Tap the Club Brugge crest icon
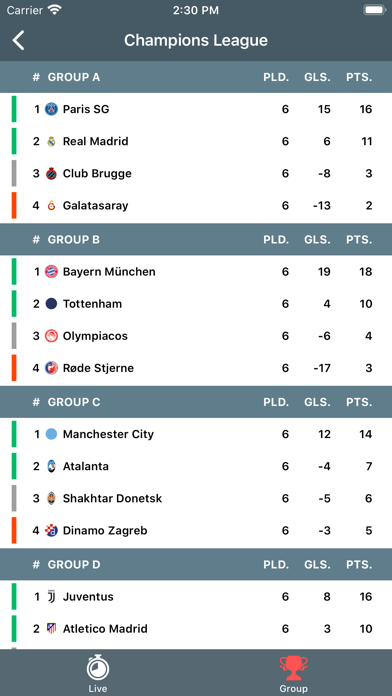The image size is (392, 696). pyautogui.click(x=51, y=173)
